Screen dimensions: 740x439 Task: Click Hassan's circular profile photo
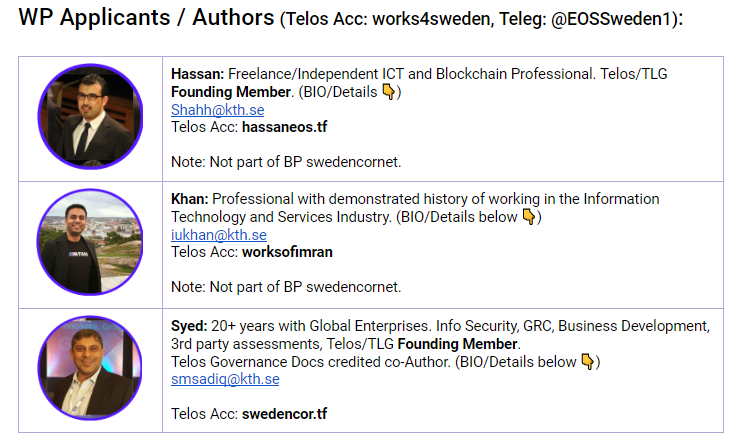click(90, 117)
